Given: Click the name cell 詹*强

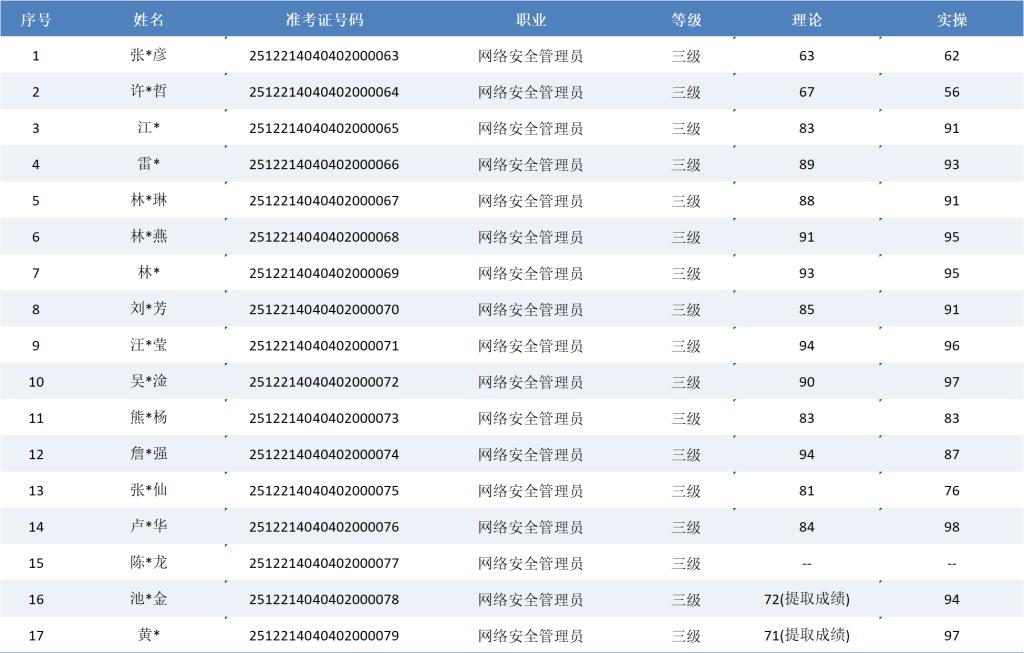Looking at the screenshot, I should (149, 454).
